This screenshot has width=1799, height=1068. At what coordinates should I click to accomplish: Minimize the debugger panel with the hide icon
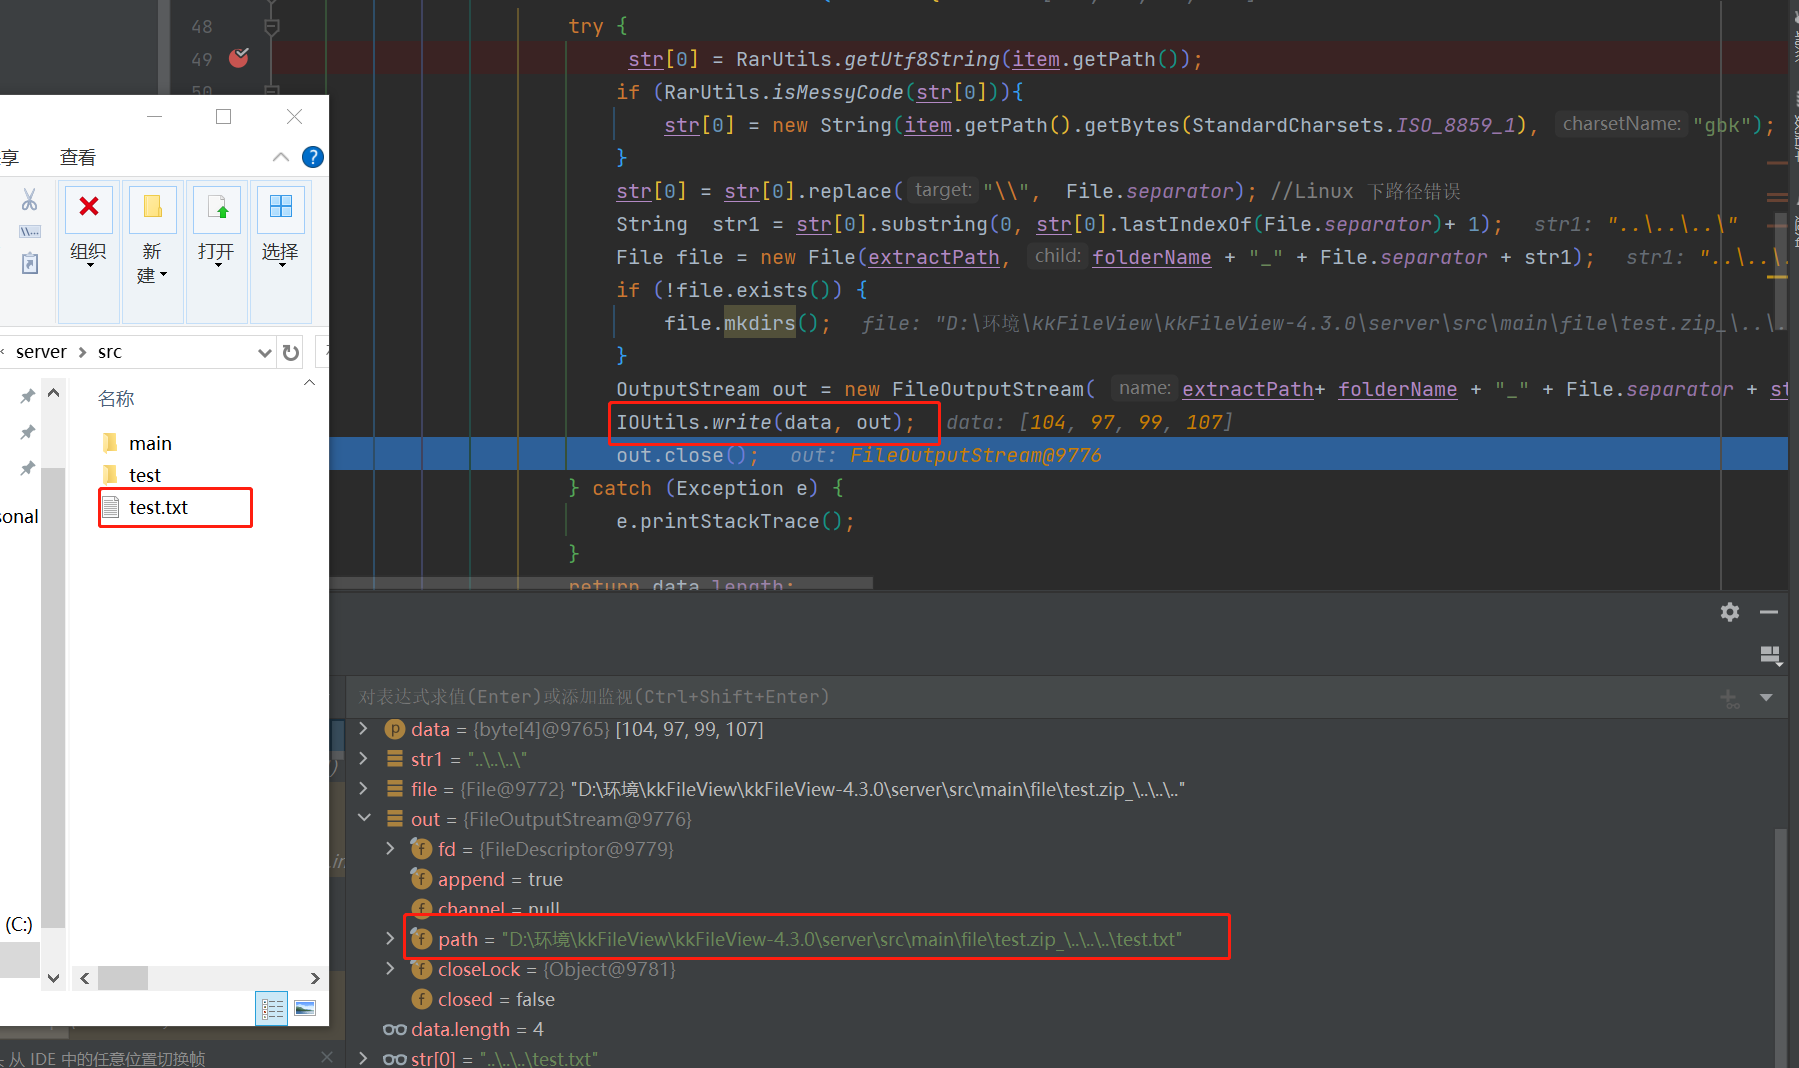point(1769,612)
